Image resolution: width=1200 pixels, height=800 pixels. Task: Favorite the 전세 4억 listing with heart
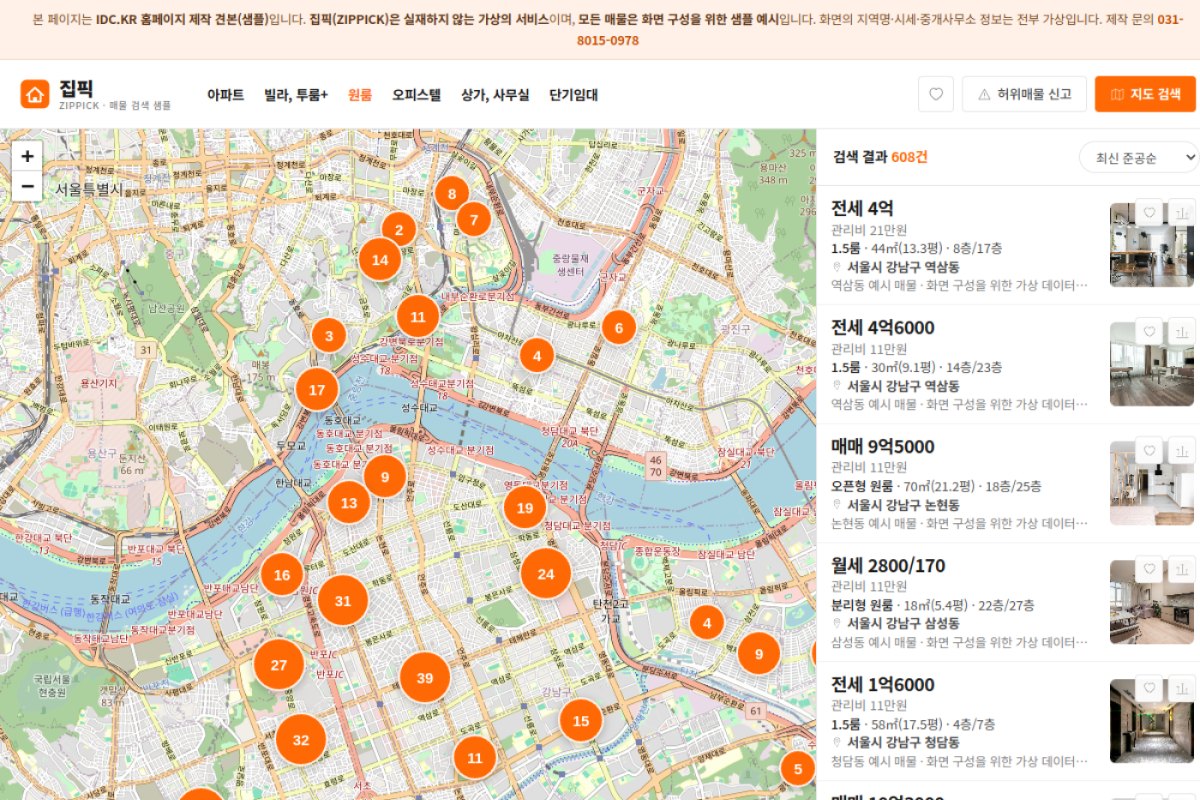1150,213
